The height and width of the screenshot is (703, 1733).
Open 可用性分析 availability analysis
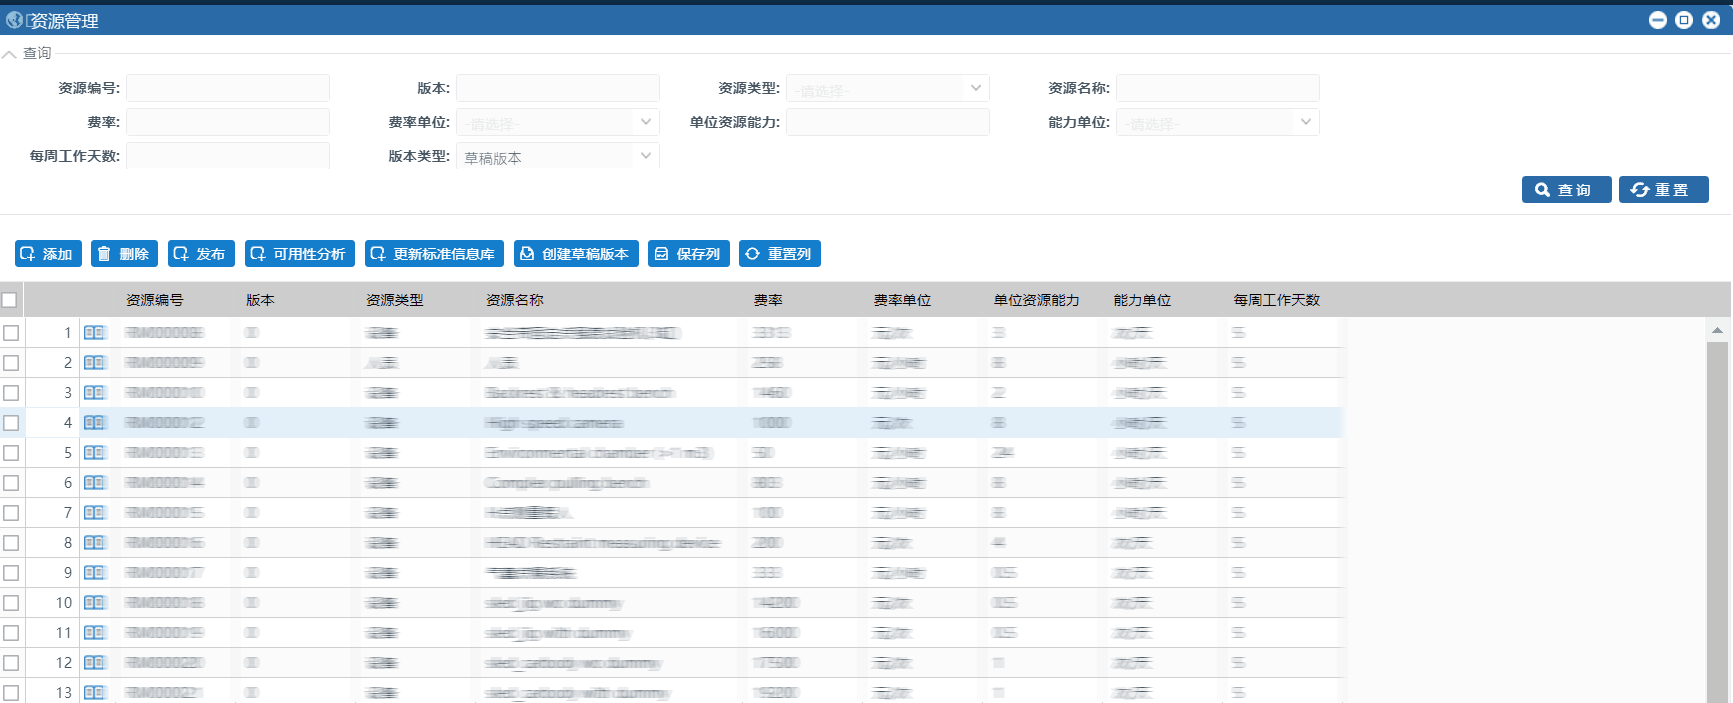click(x=298, y=254)
